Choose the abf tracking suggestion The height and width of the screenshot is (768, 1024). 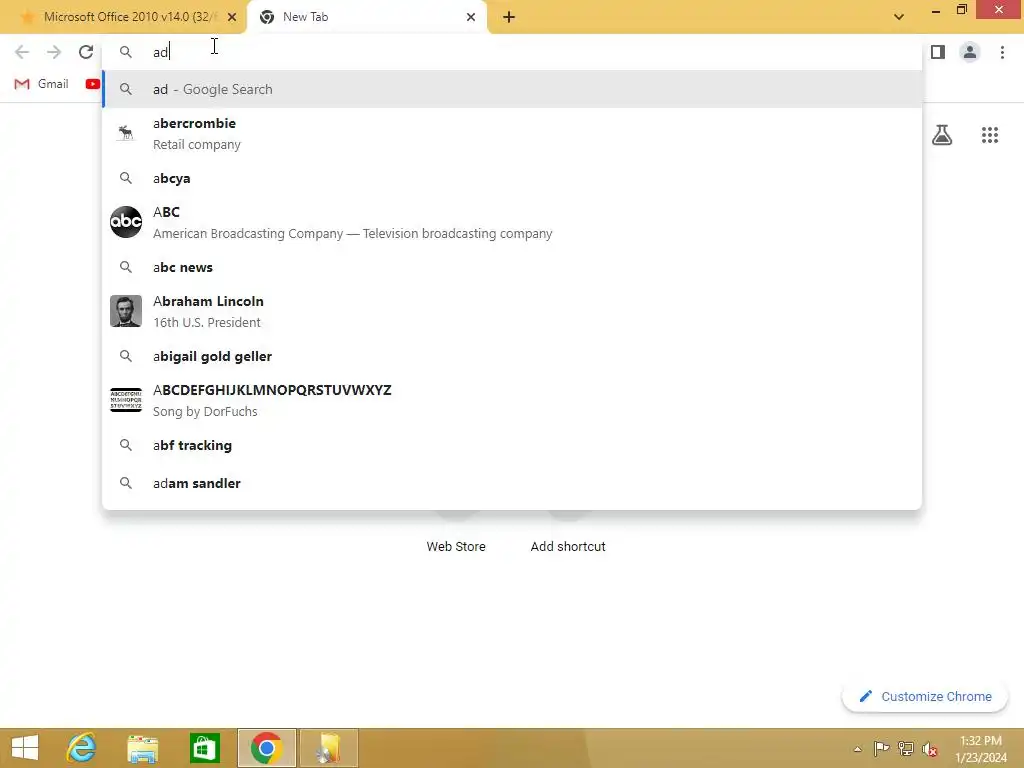point(513,445)
